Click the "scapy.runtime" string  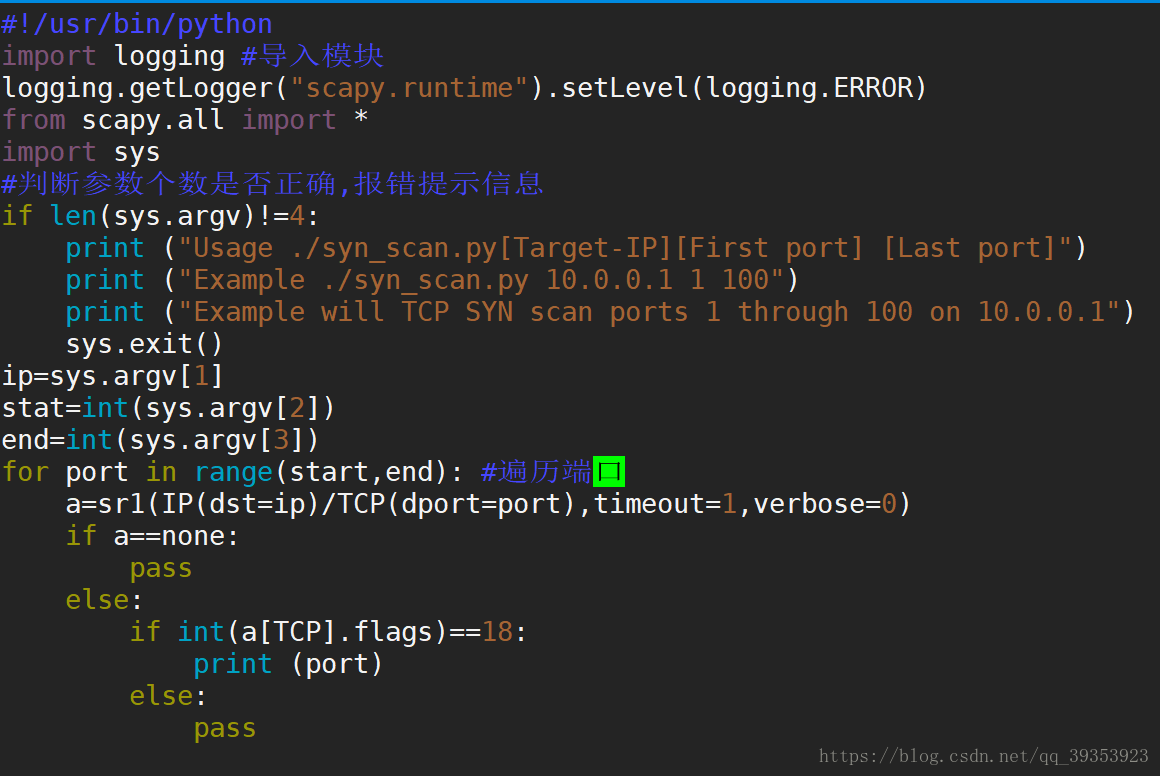tap(409, 88)
